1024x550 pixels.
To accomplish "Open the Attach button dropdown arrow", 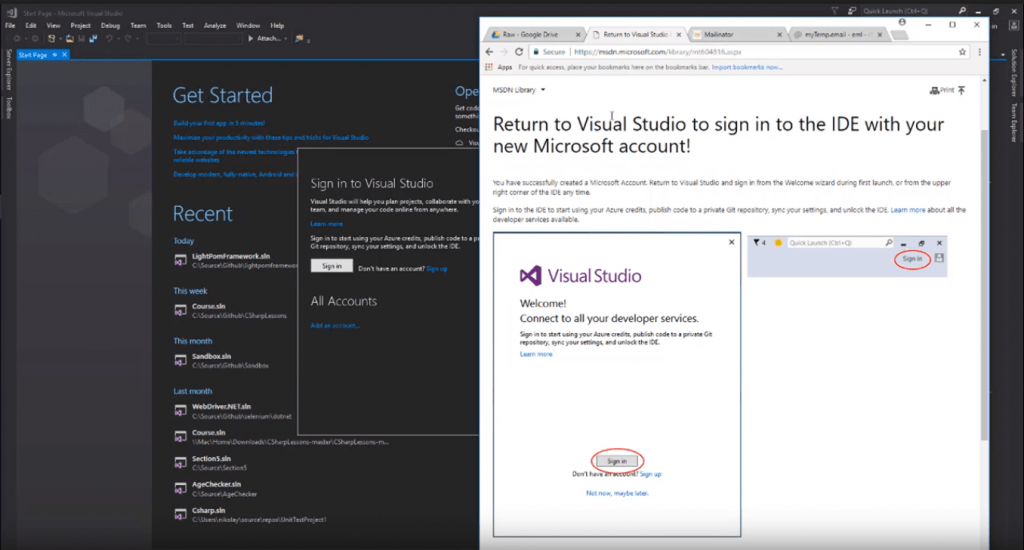I will 285,39.
